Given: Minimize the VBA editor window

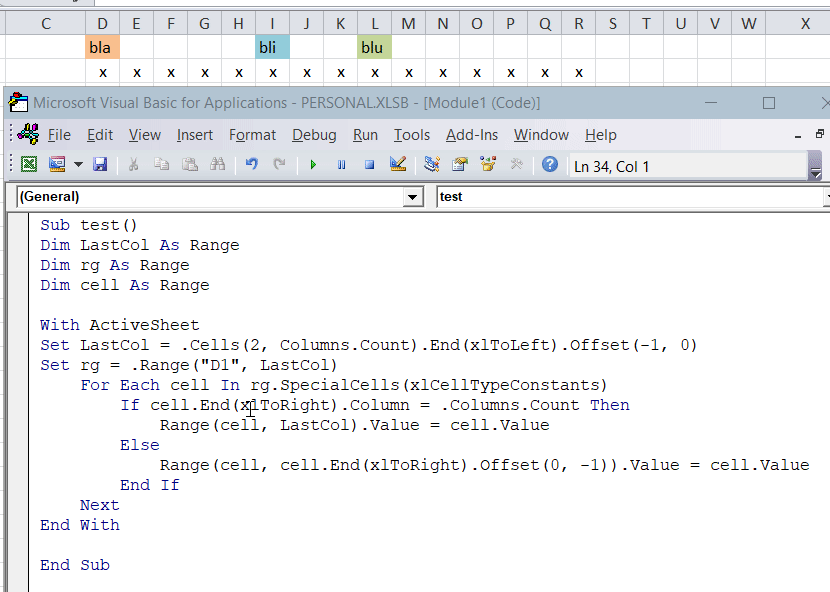Looking at the screenshot, I should 711,103.
